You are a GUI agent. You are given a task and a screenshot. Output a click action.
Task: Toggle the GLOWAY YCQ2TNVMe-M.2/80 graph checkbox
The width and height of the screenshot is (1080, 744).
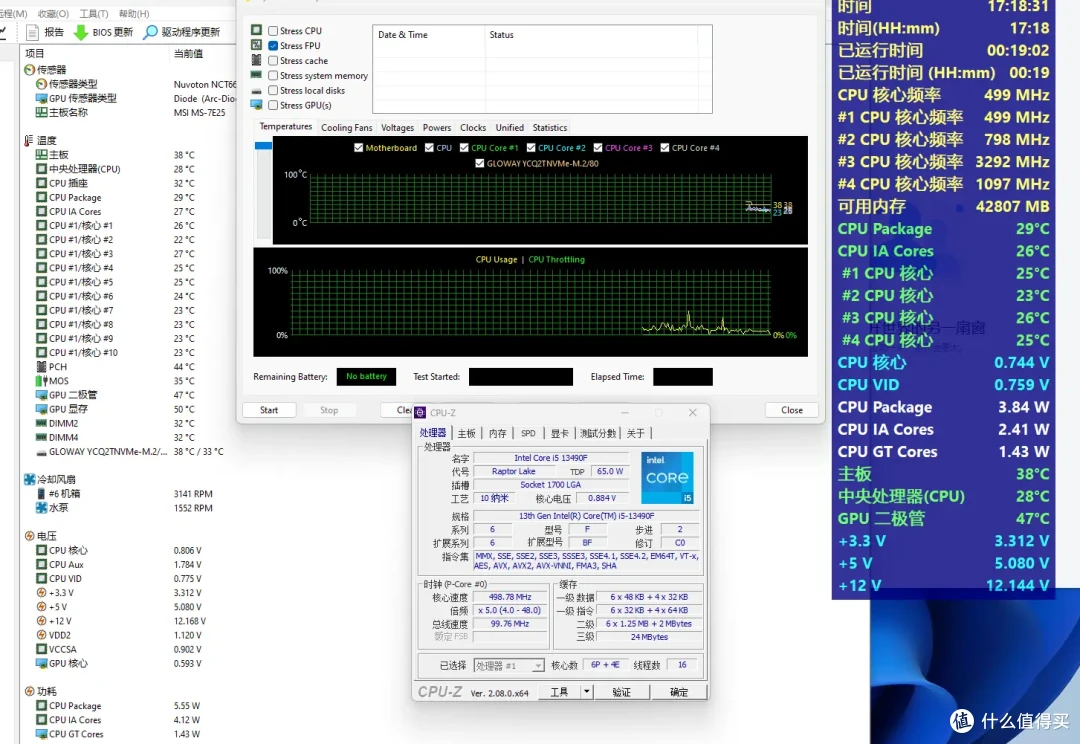479,163
